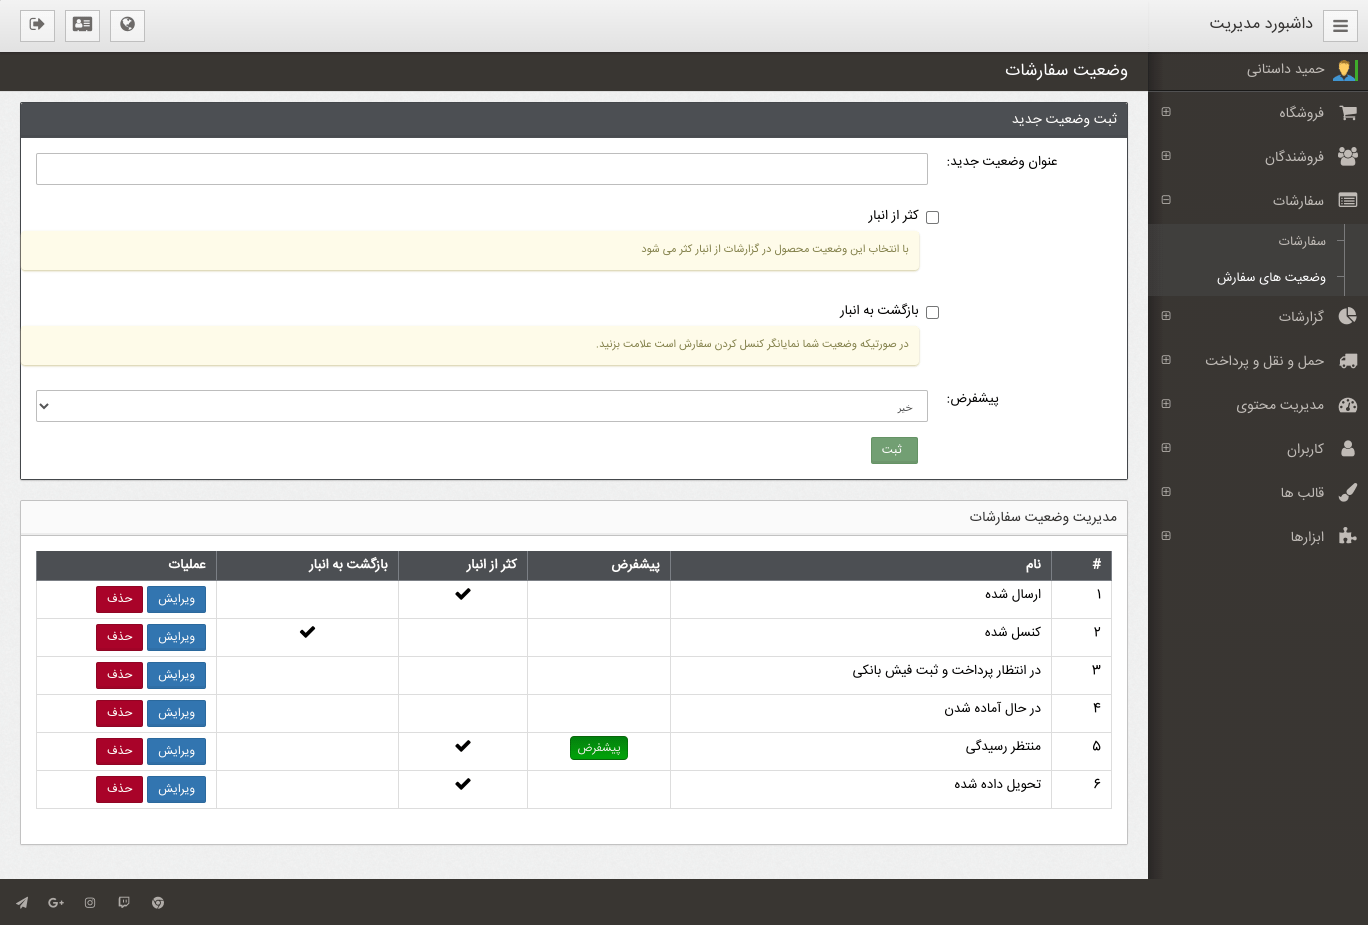The width and height of the screenshot is (1368, 925).
Task: Click the Instagram icon in footer
Action: pyautogui.click(x=90, y=903)
